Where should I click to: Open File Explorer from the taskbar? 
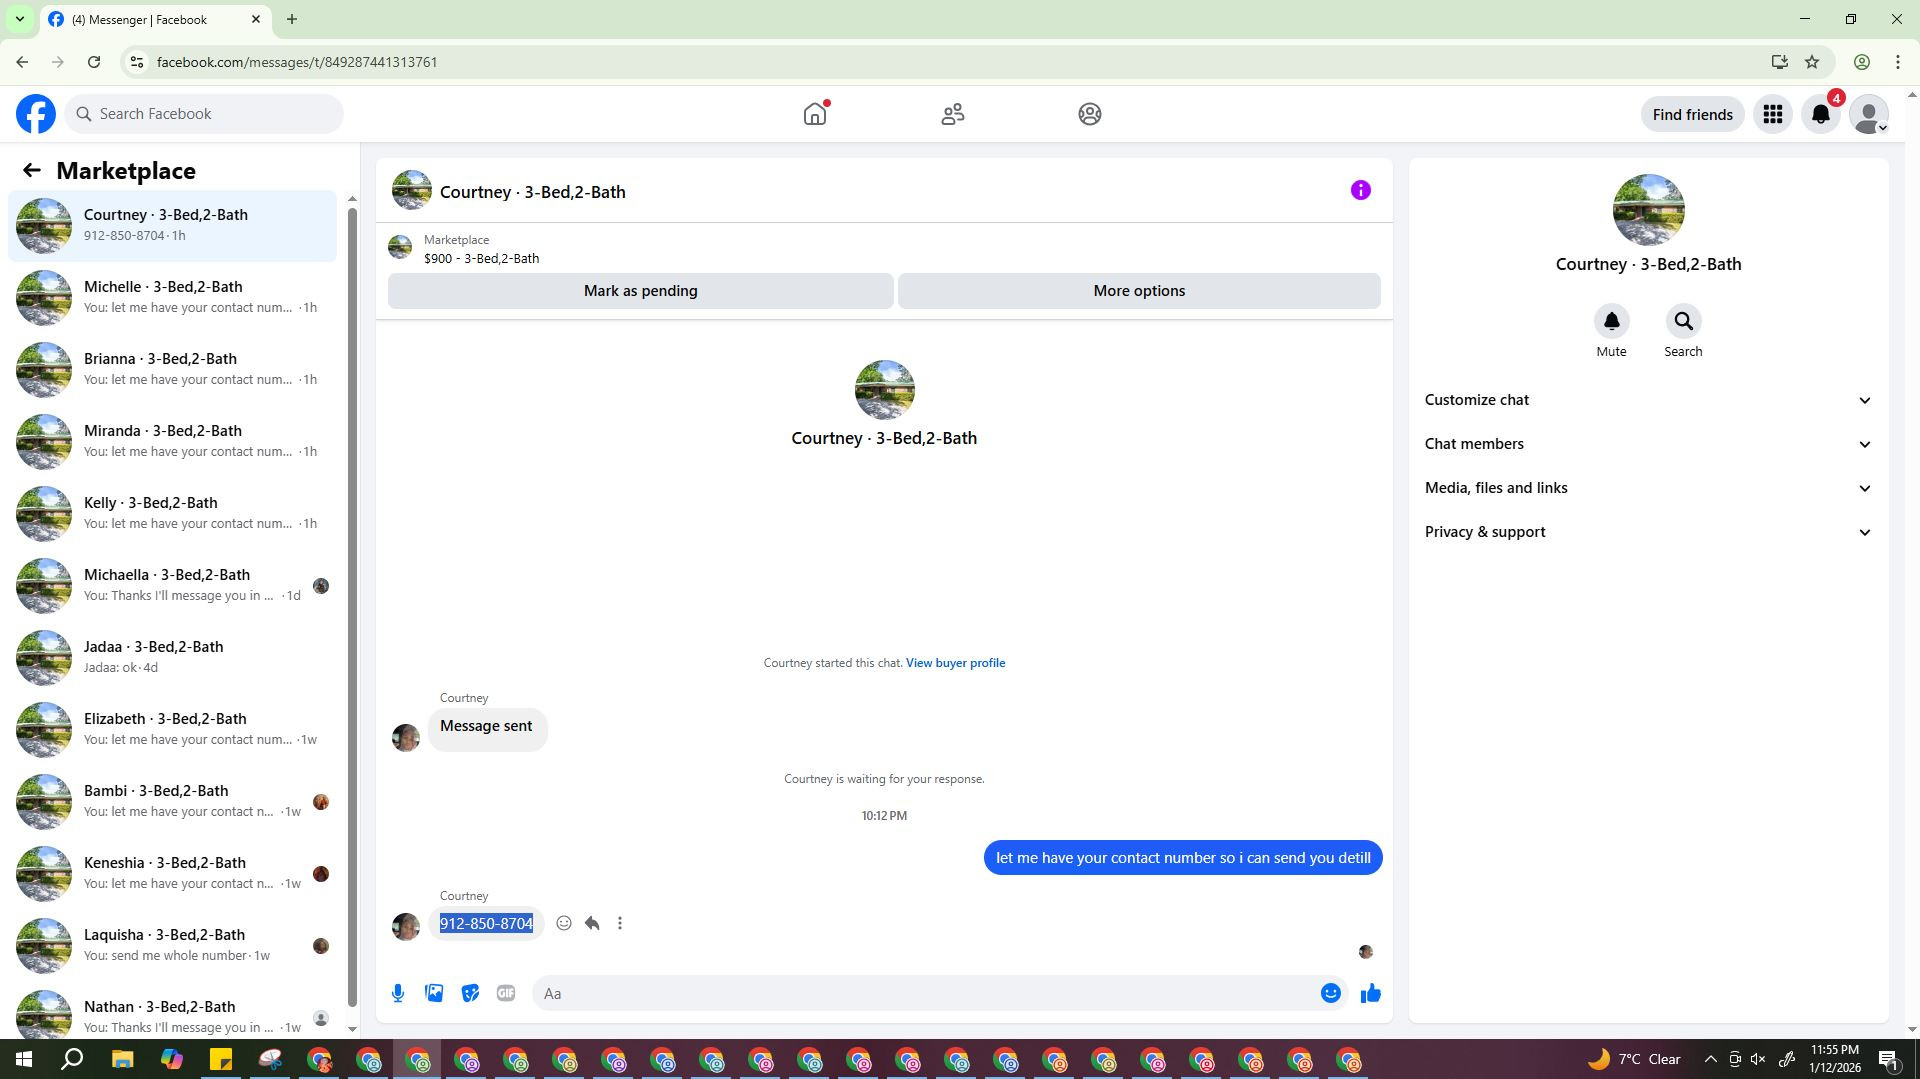tap(122, 1059)
